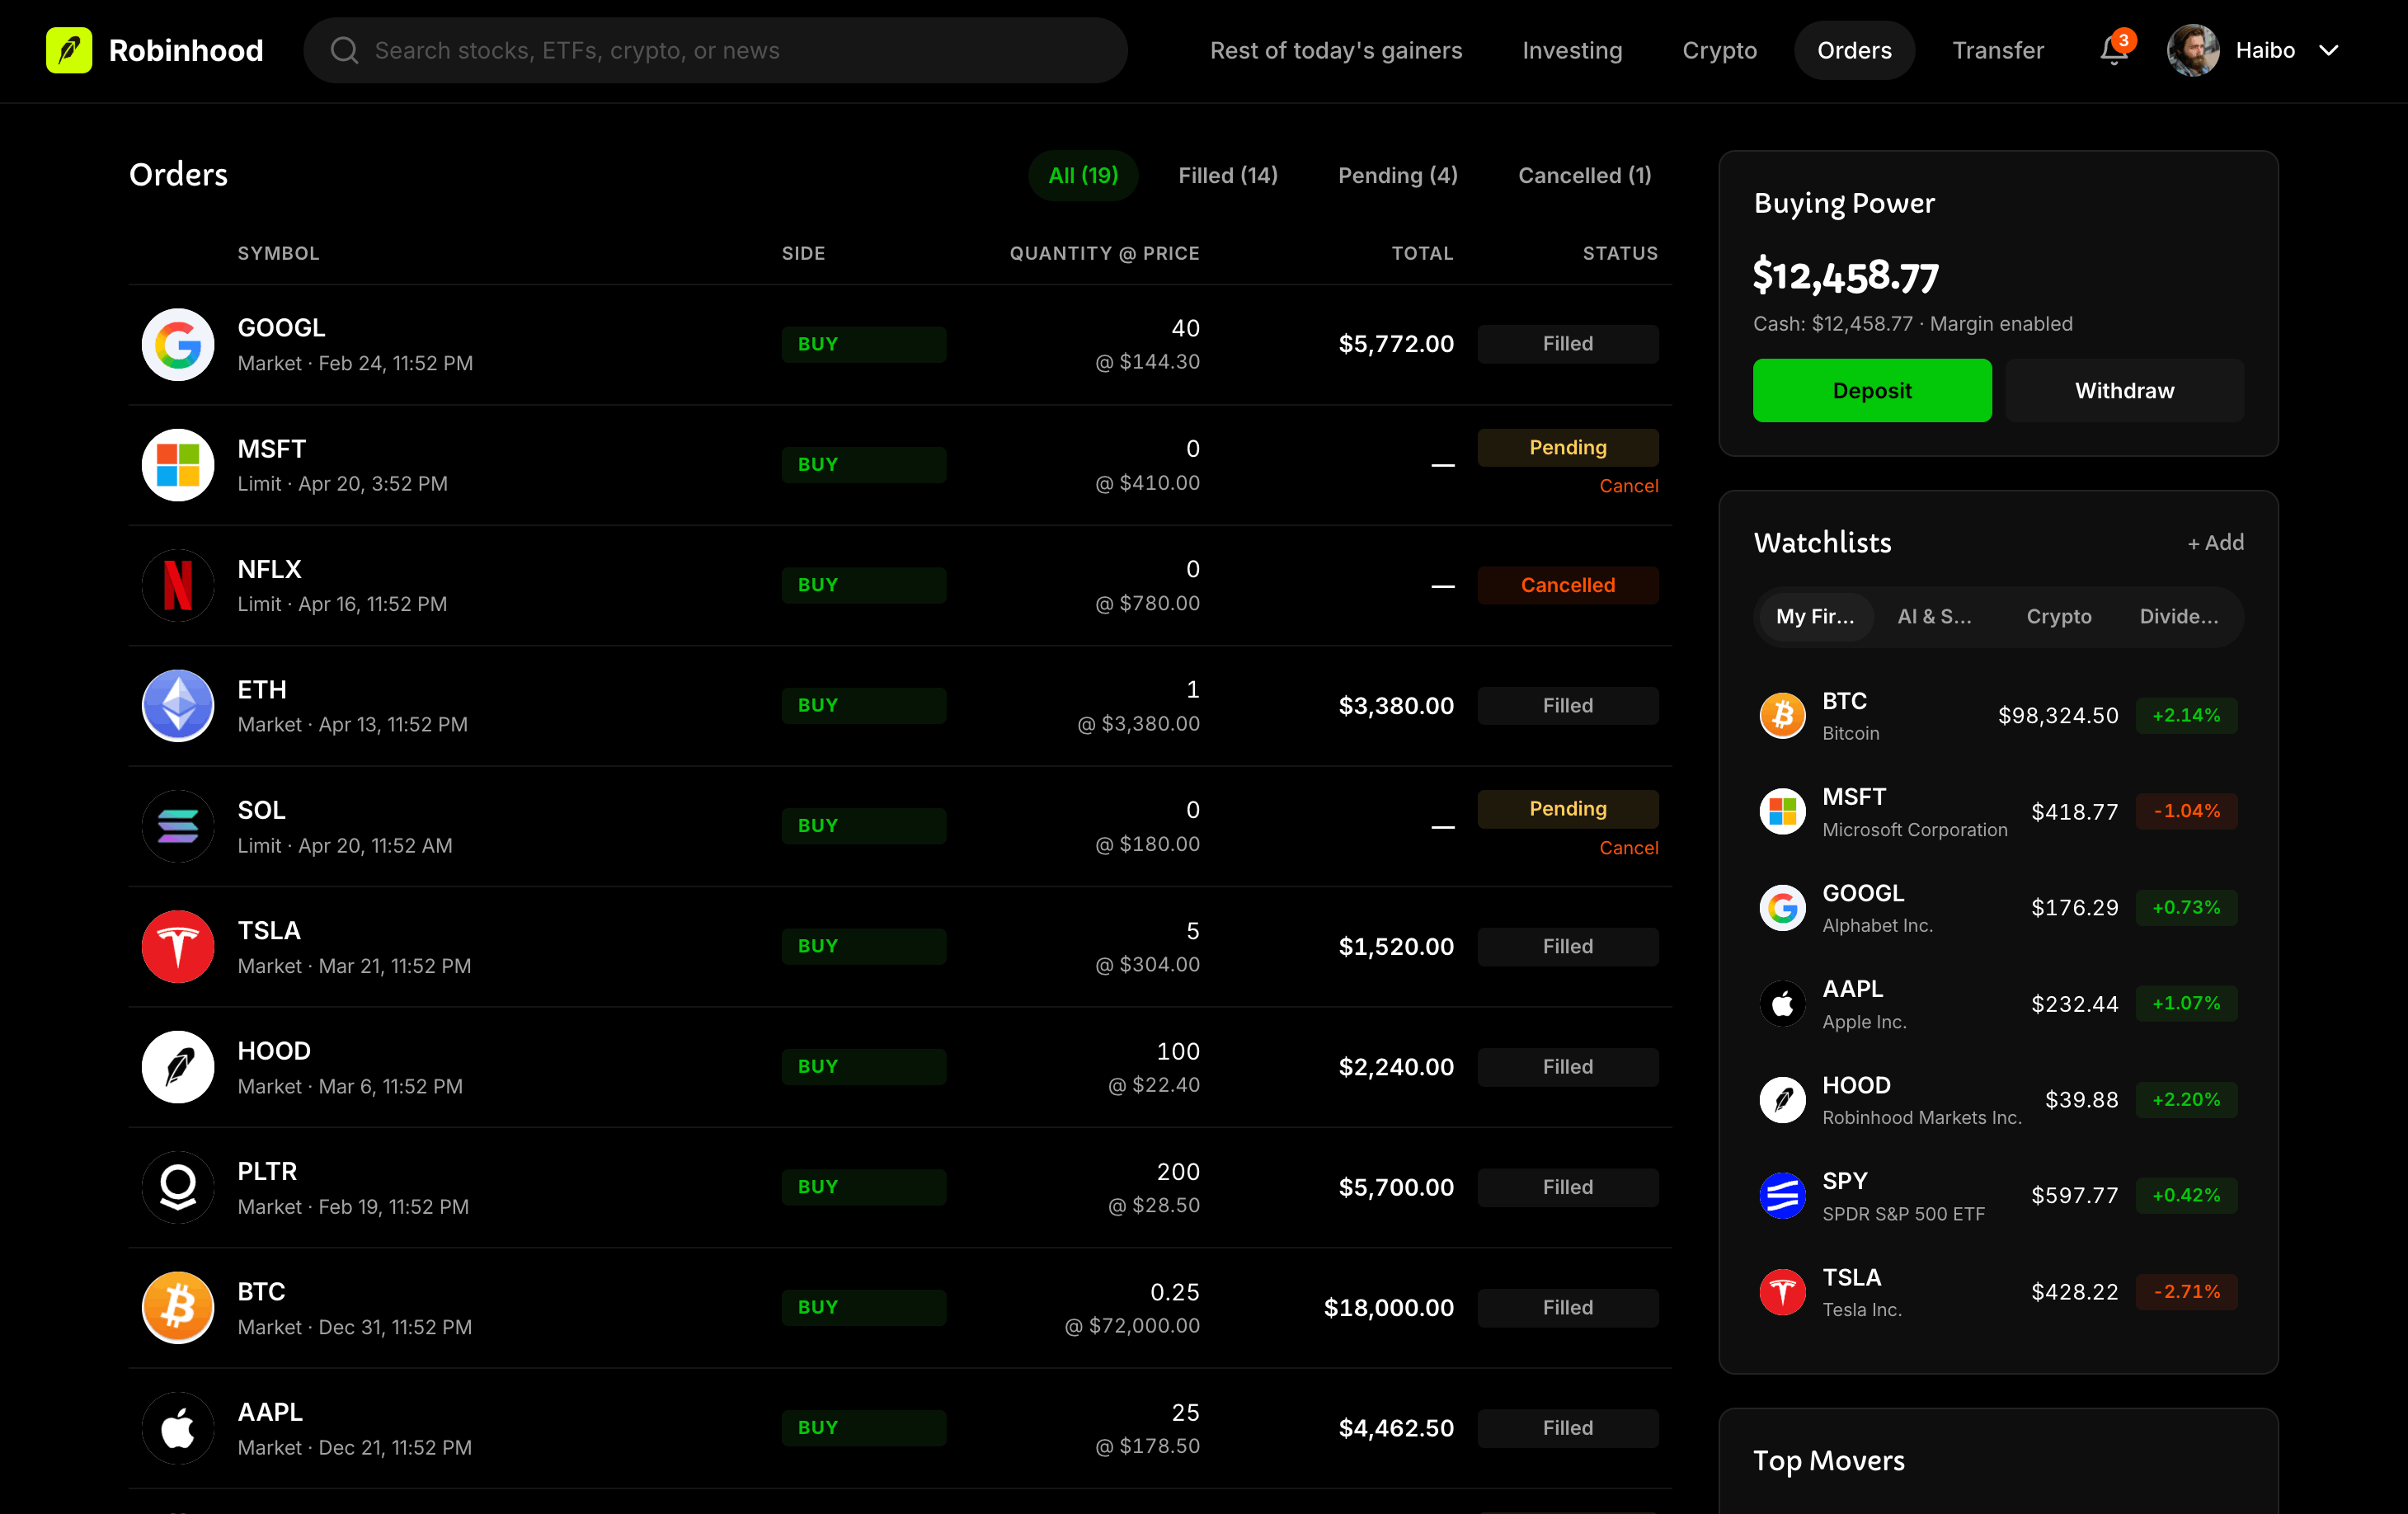Click 'Market · Mar 6, 11:52 PM' text
The height and width of the screenshot is (1514, 2408).
(350, 1087)
